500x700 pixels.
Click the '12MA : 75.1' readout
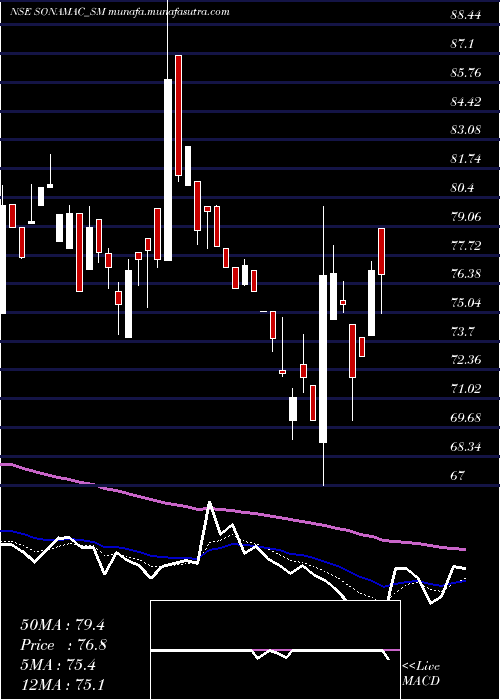(x=62, y=684)
